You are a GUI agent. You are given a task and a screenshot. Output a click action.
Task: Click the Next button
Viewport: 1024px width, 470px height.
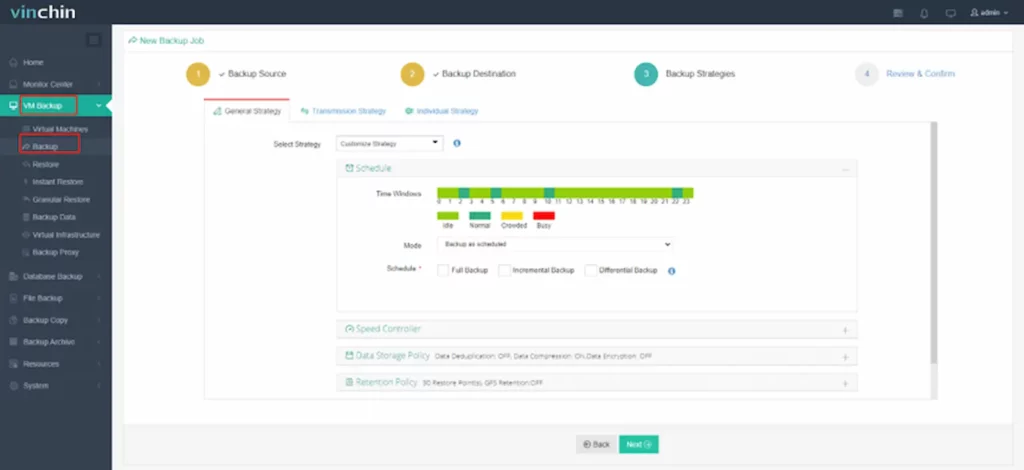[639, 445]
